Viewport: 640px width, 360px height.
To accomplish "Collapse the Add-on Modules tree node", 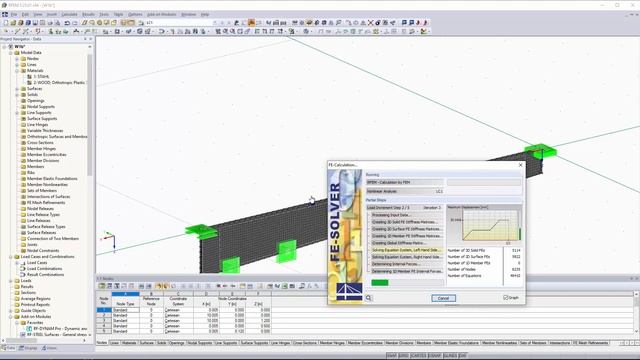I will [x=11, y=317].
